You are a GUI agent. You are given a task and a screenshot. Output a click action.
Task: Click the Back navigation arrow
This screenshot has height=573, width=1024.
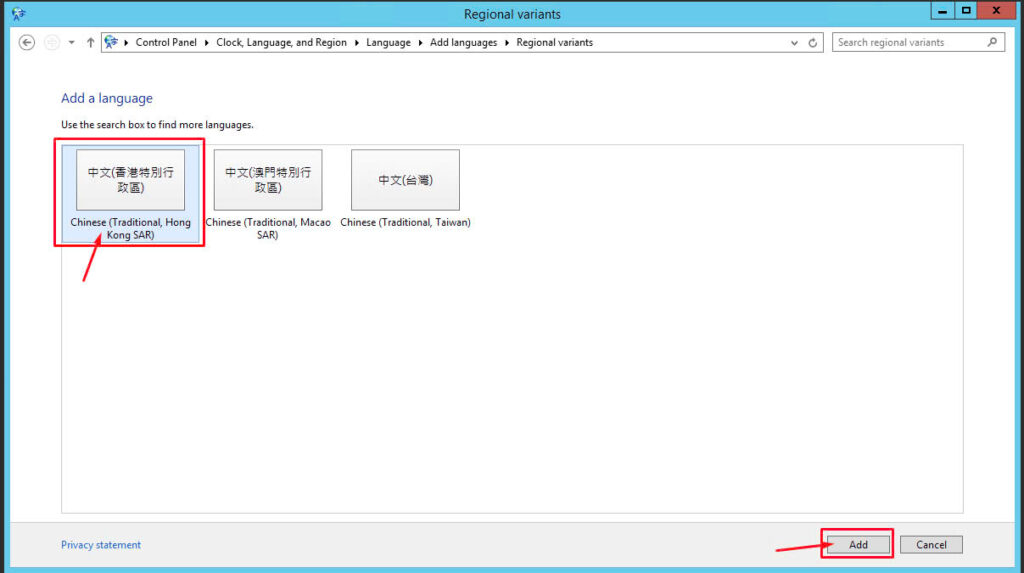click(x=27, y=42)
